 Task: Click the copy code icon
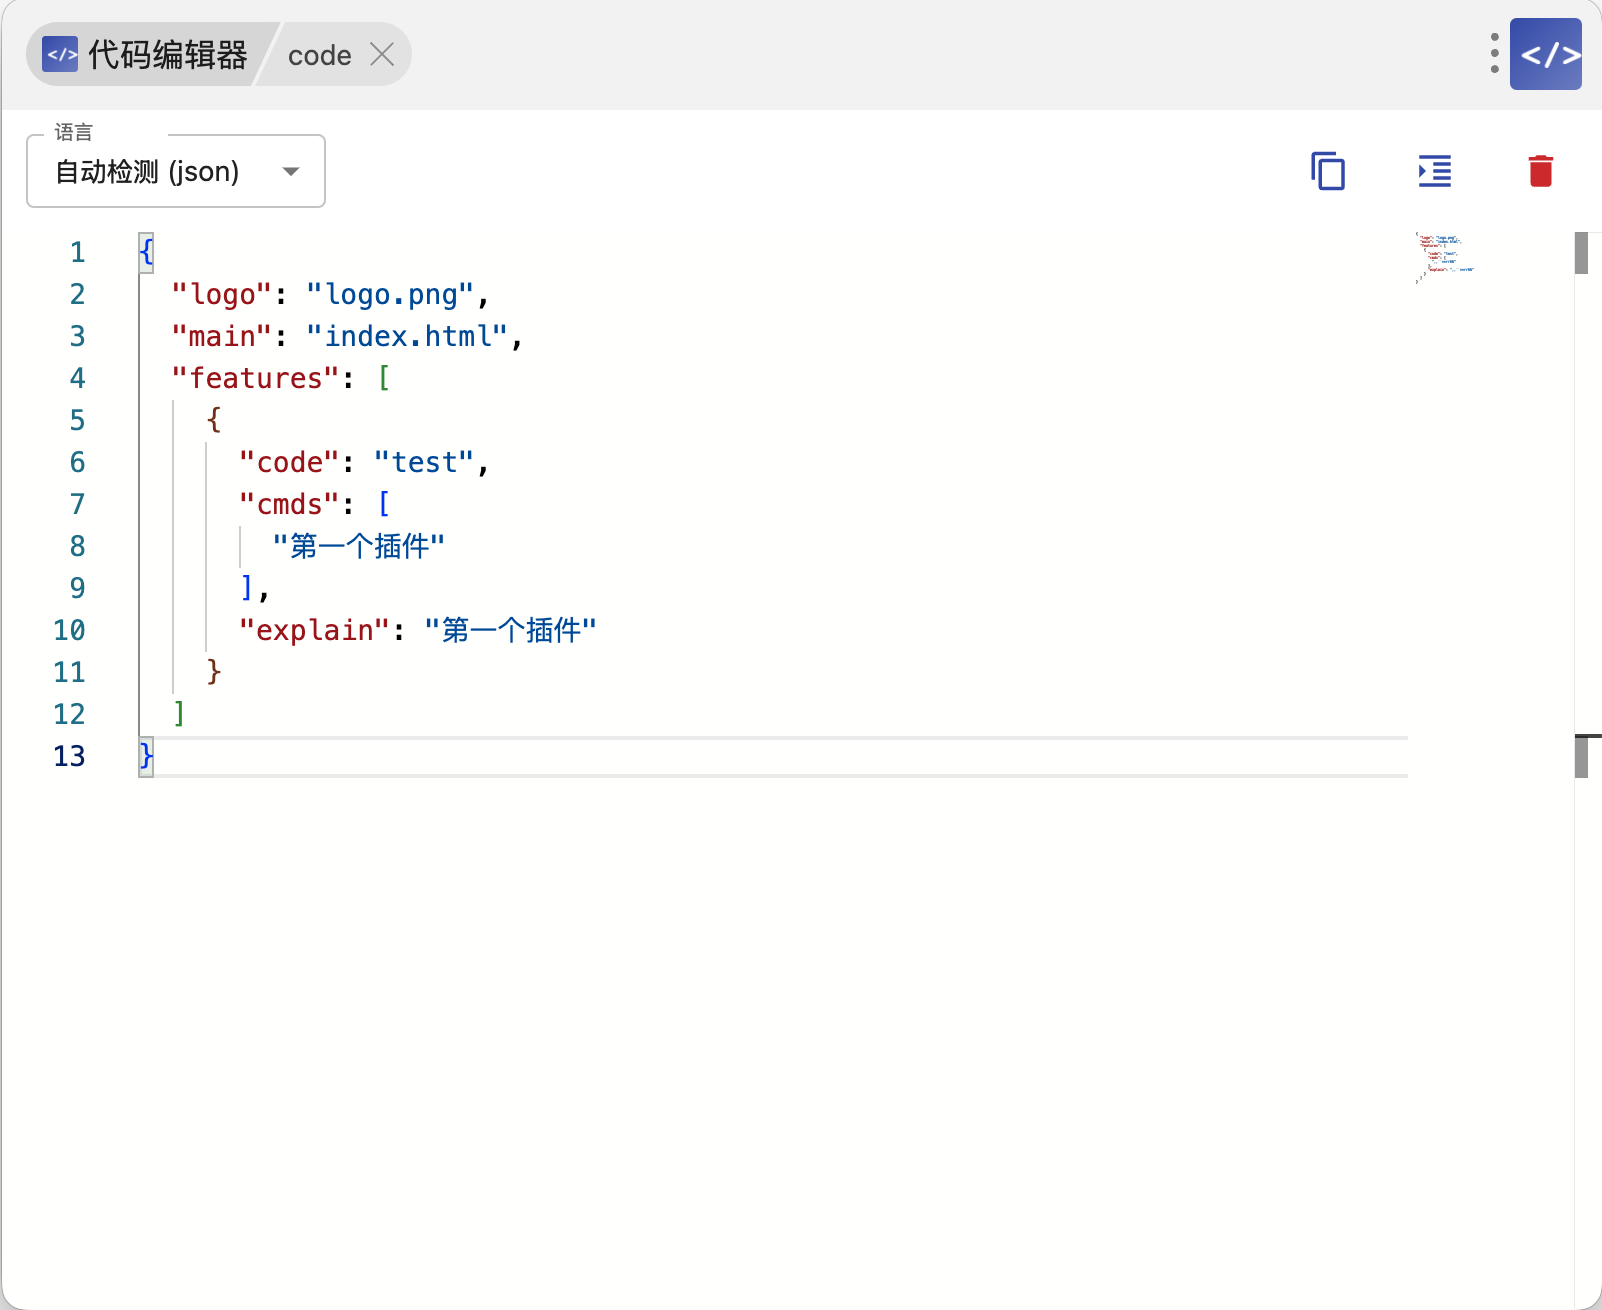1328,171
